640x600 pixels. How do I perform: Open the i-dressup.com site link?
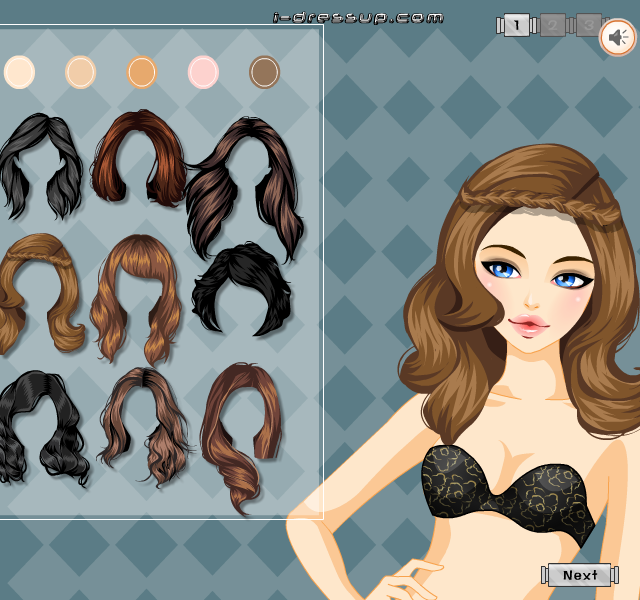coord(358,18)
